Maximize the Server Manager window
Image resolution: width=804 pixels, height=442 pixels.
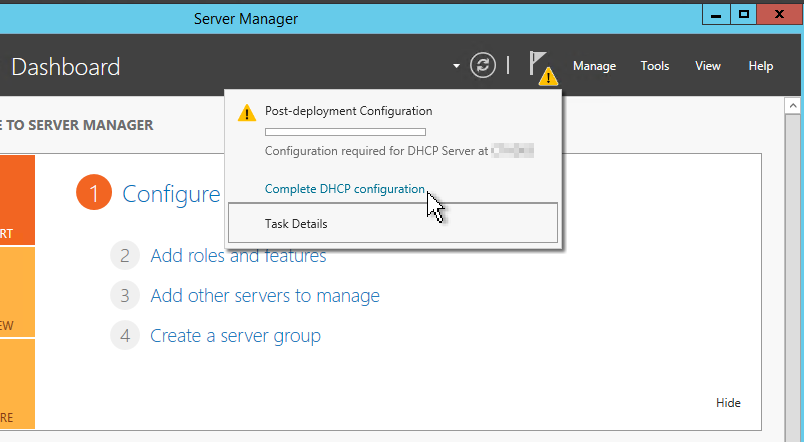click(744, 15)
